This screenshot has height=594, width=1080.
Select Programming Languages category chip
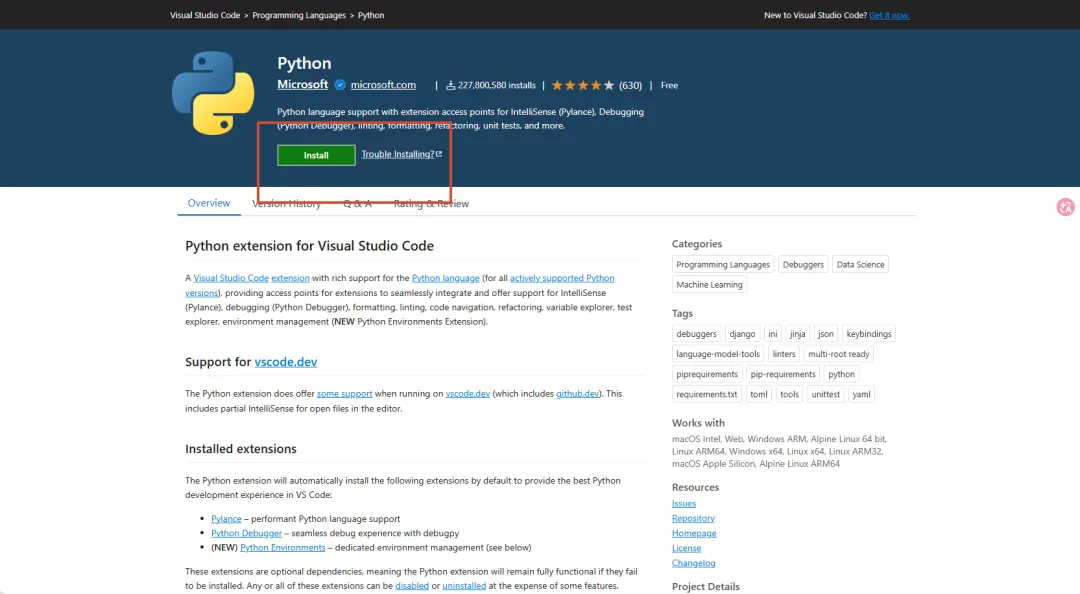pos(723,265)
